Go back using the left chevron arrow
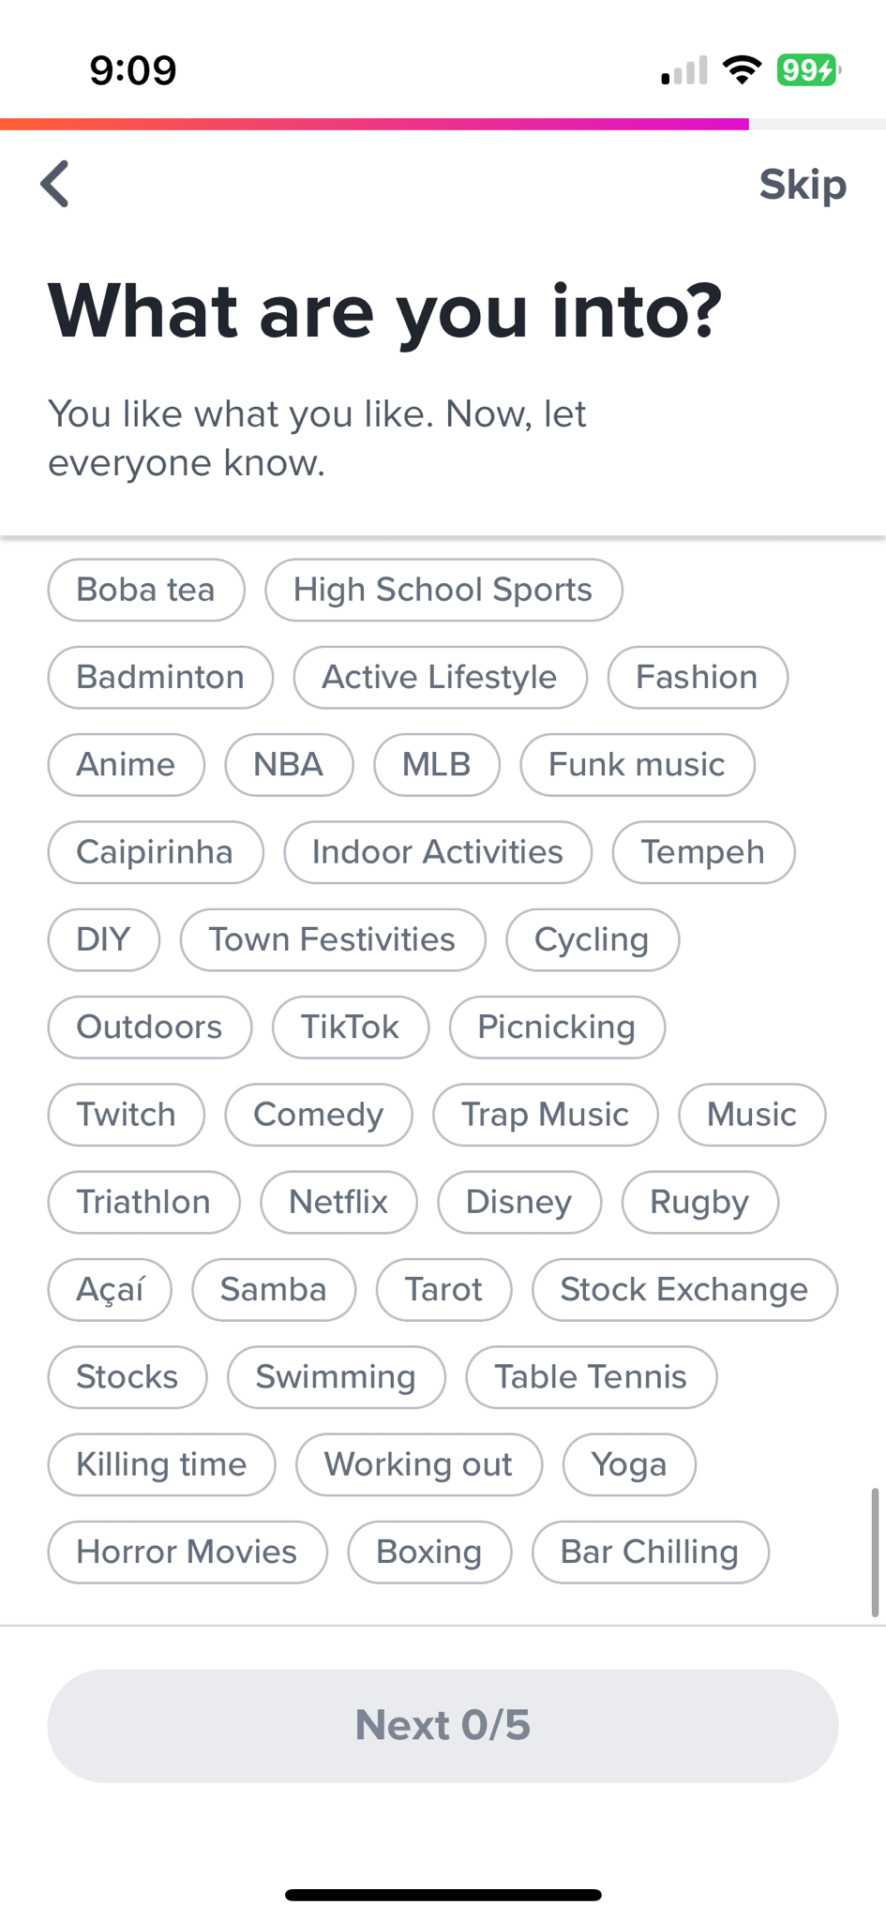 [55, 184]
